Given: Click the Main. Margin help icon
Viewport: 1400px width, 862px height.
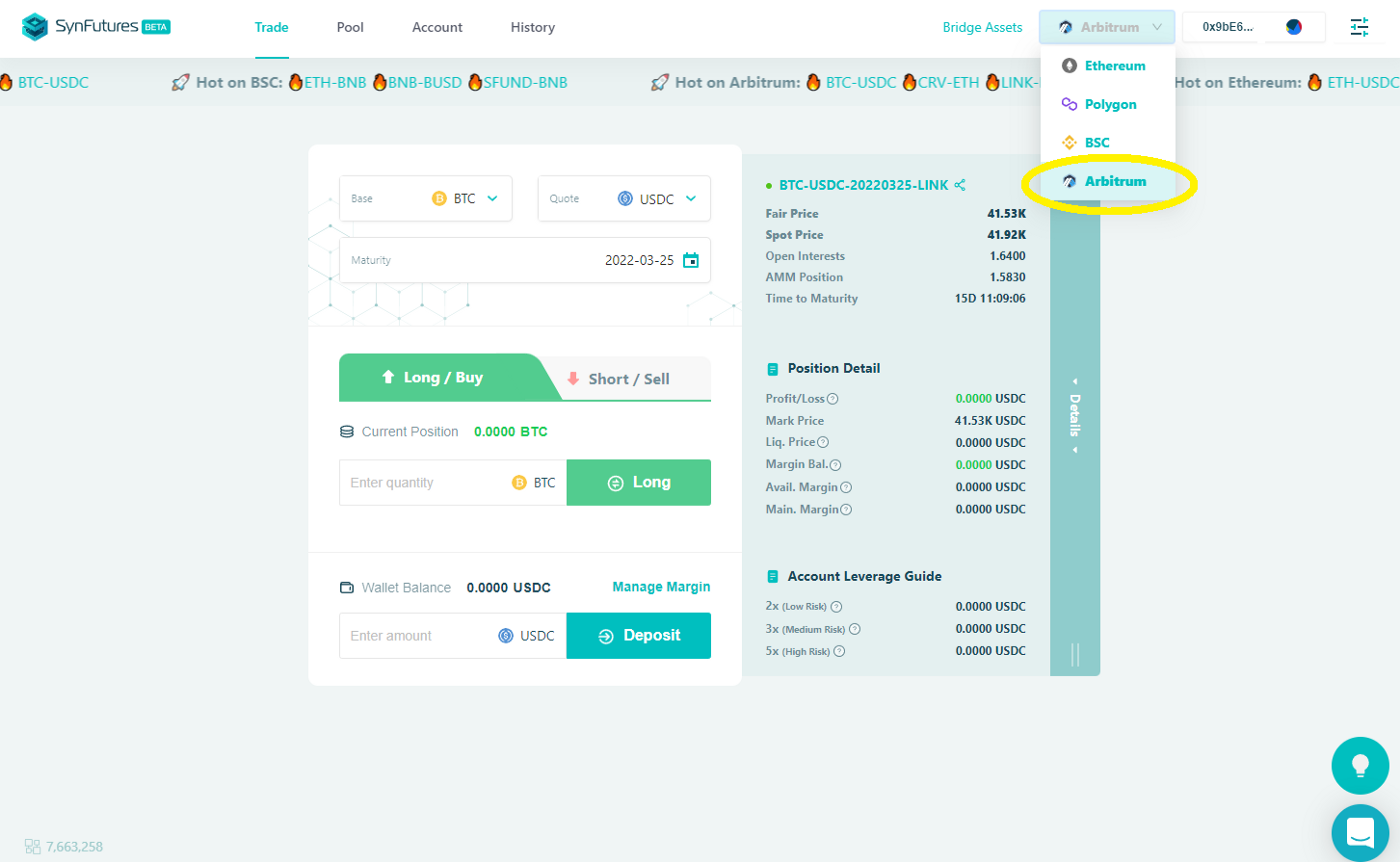Looking at the screenshot, I should (846, 509).
